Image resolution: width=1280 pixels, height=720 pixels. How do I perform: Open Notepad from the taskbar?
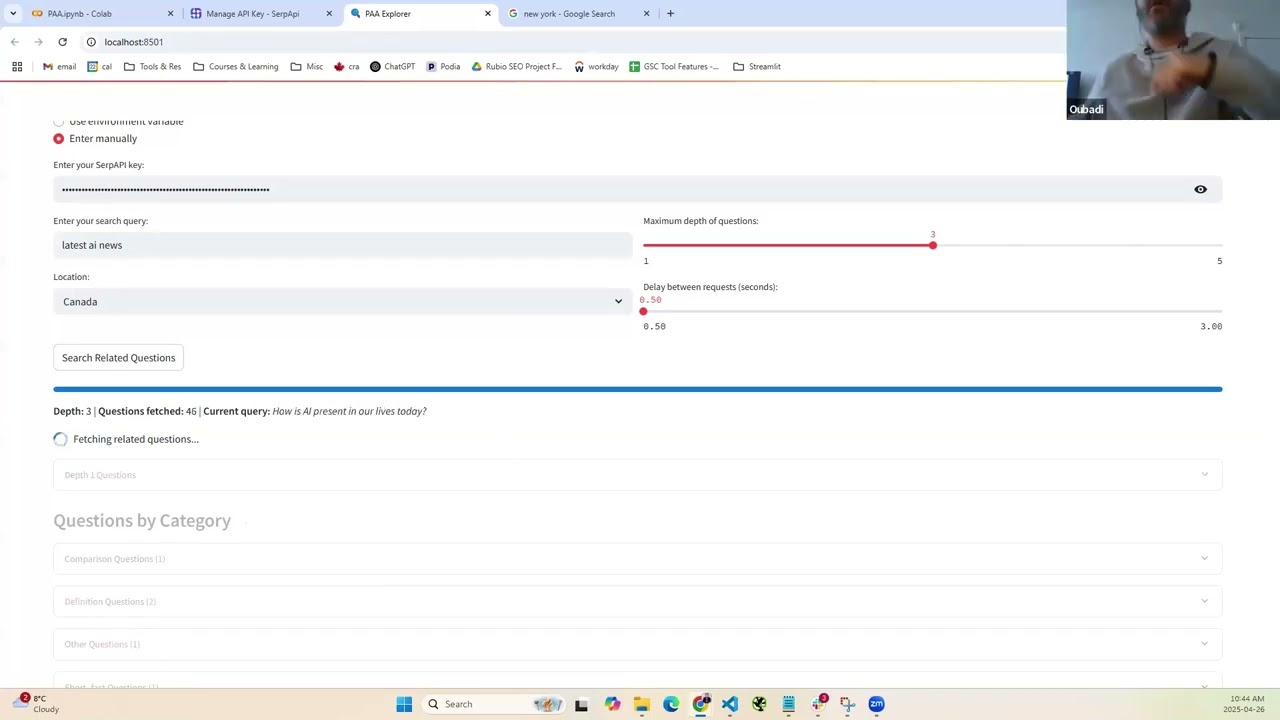pos(788,704)
